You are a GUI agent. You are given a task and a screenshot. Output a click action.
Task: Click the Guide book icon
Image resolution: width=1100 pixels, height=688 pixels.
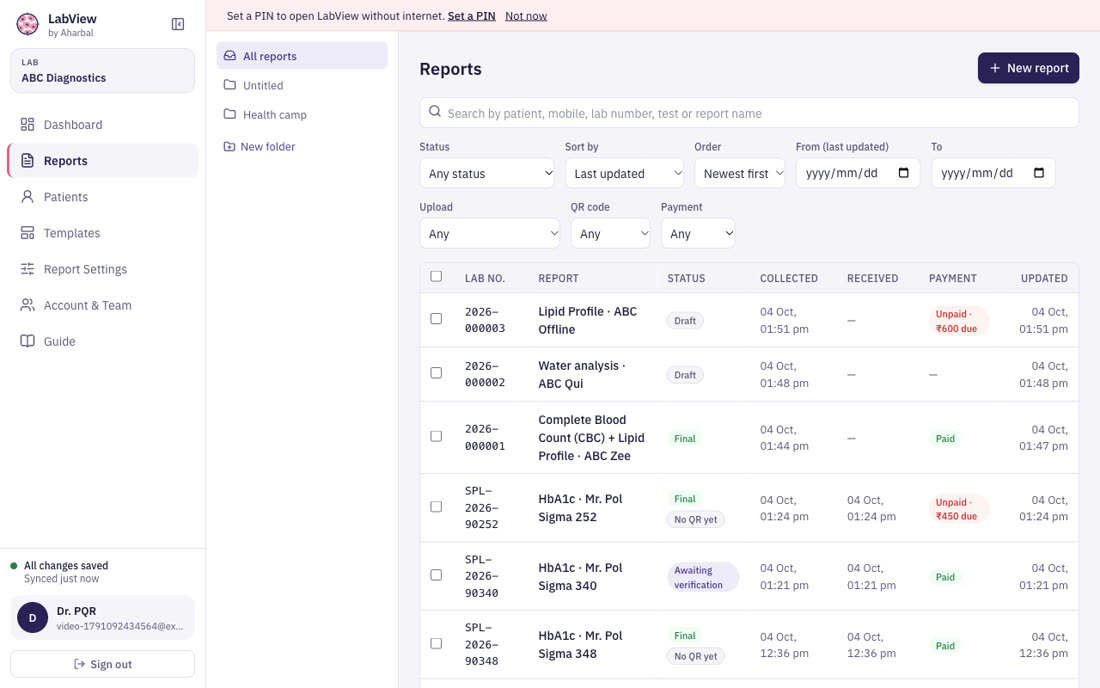click(x=27, y=342)
